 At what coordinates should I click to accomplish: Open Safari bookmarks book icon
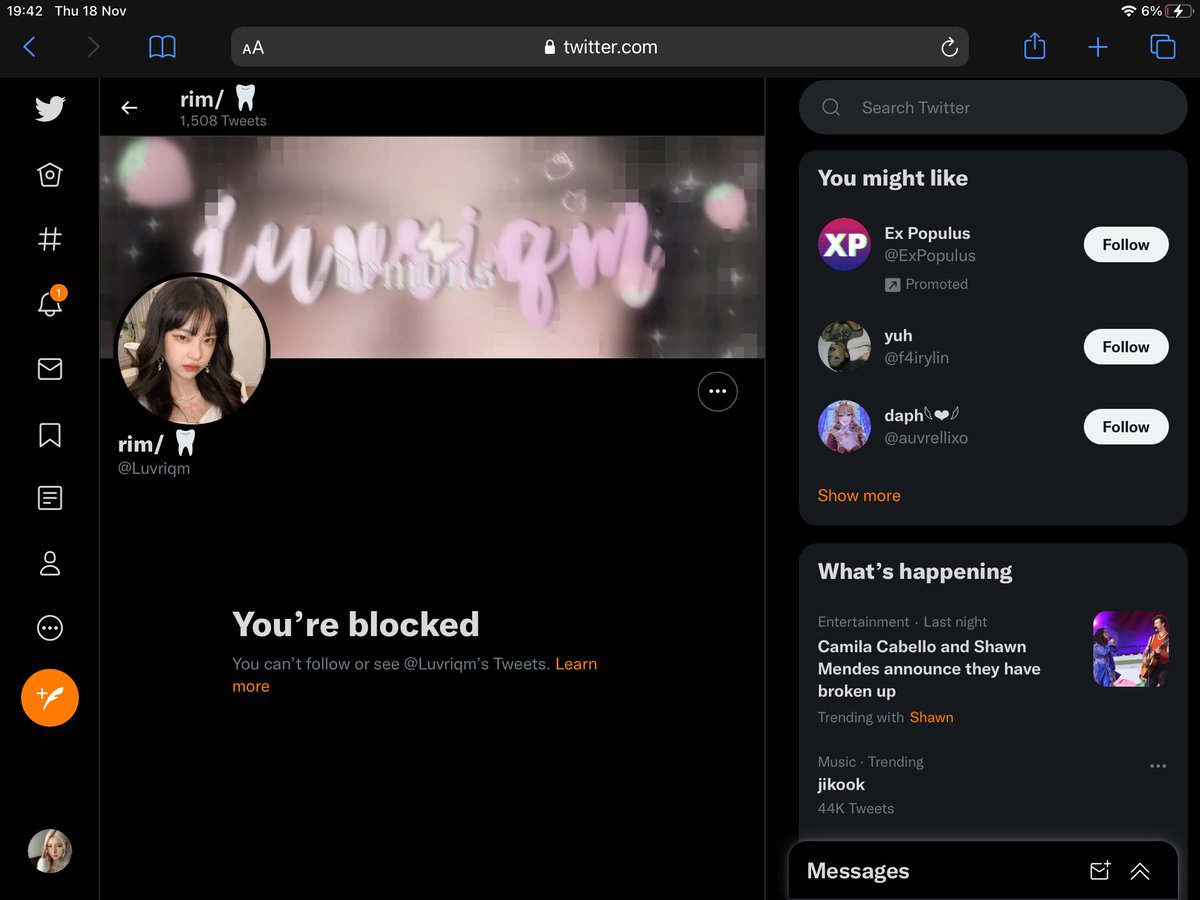pyautogui.click(x=162, y=46)
